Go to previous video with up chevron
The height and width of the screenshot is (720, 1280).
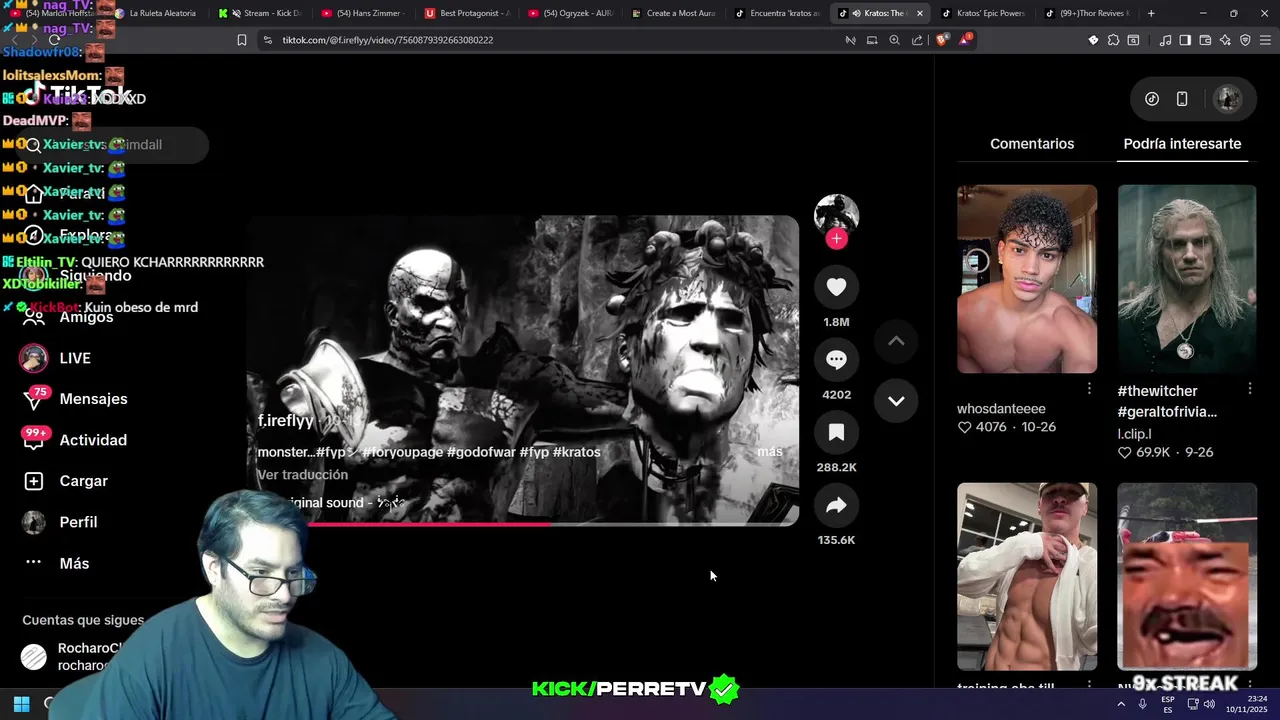pos(896,341)
